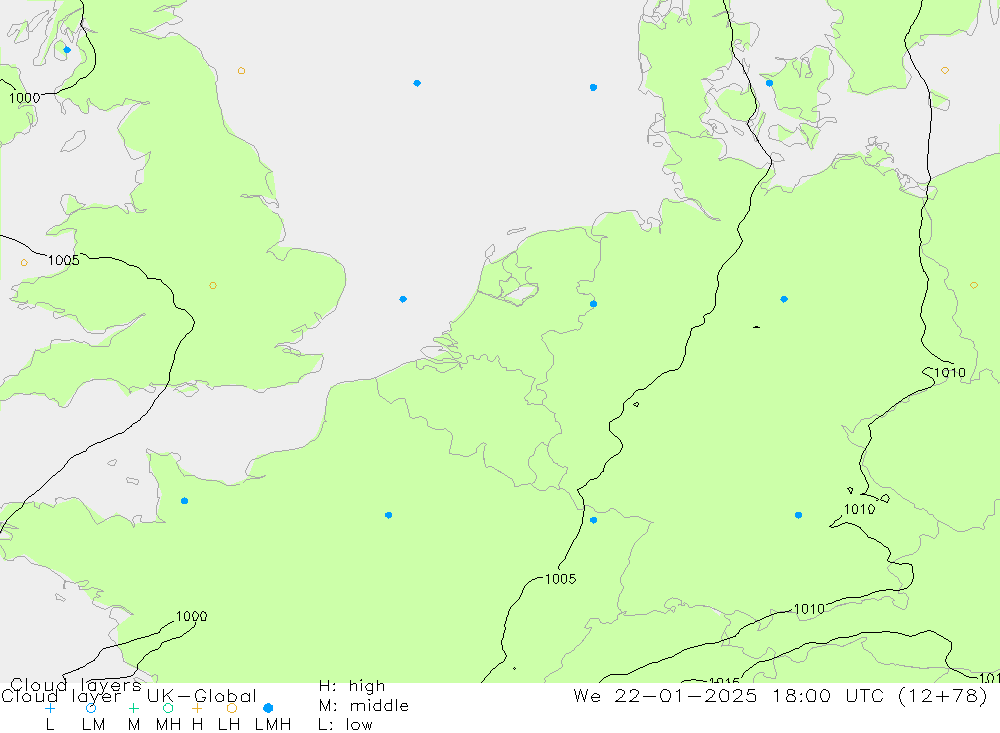The image size is (1000, 733).
Task: Click the 'L: low' legend text
Action: coord(345,725)
